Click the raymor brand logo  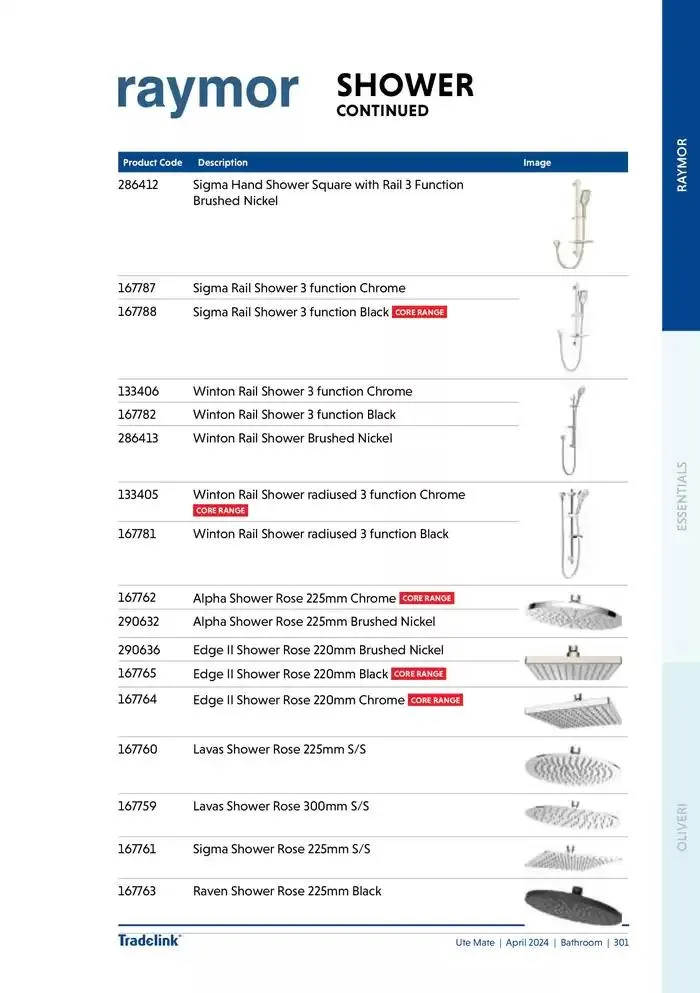click(208, 93)
